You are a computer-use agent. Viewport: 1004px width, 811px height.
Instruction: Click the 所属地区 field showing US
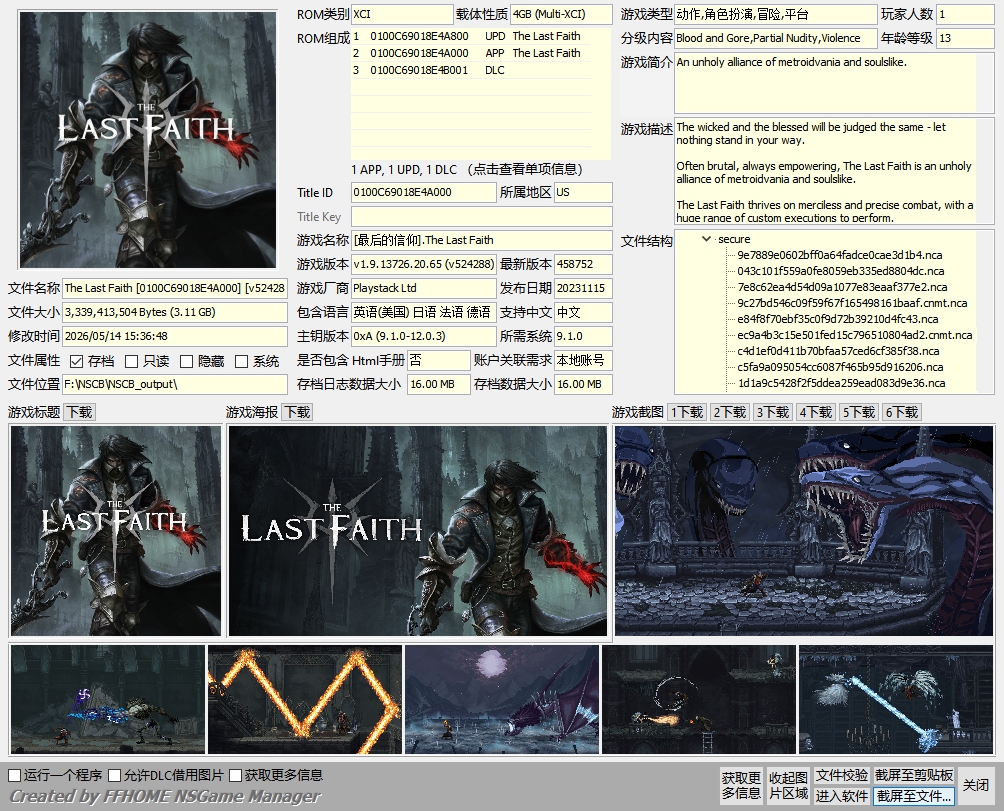tap(583, 192)
